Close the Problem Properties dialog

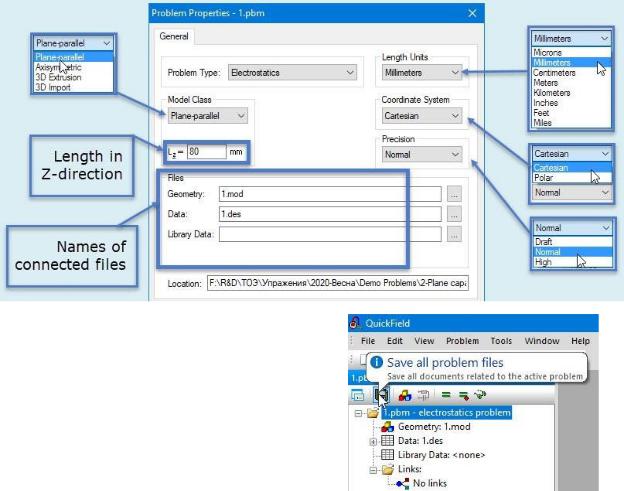(x=472, y=13)
